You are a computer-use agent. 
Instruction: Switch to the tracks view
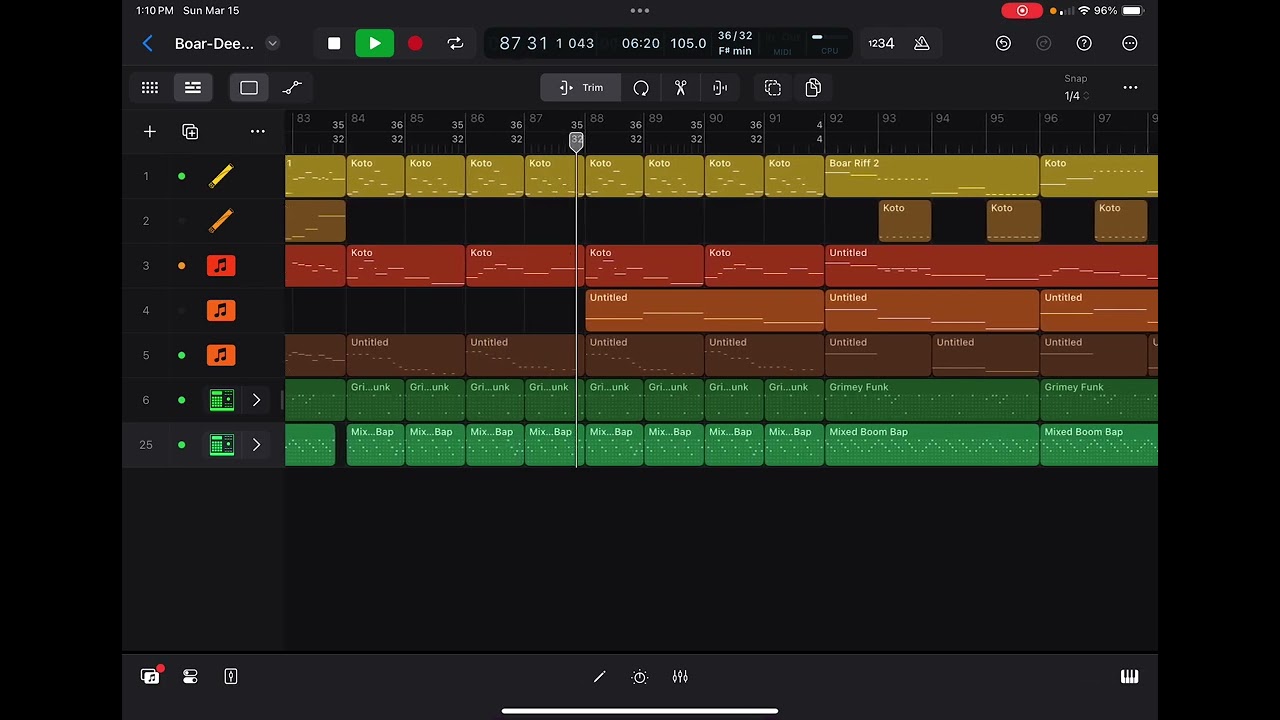point(193,88)
